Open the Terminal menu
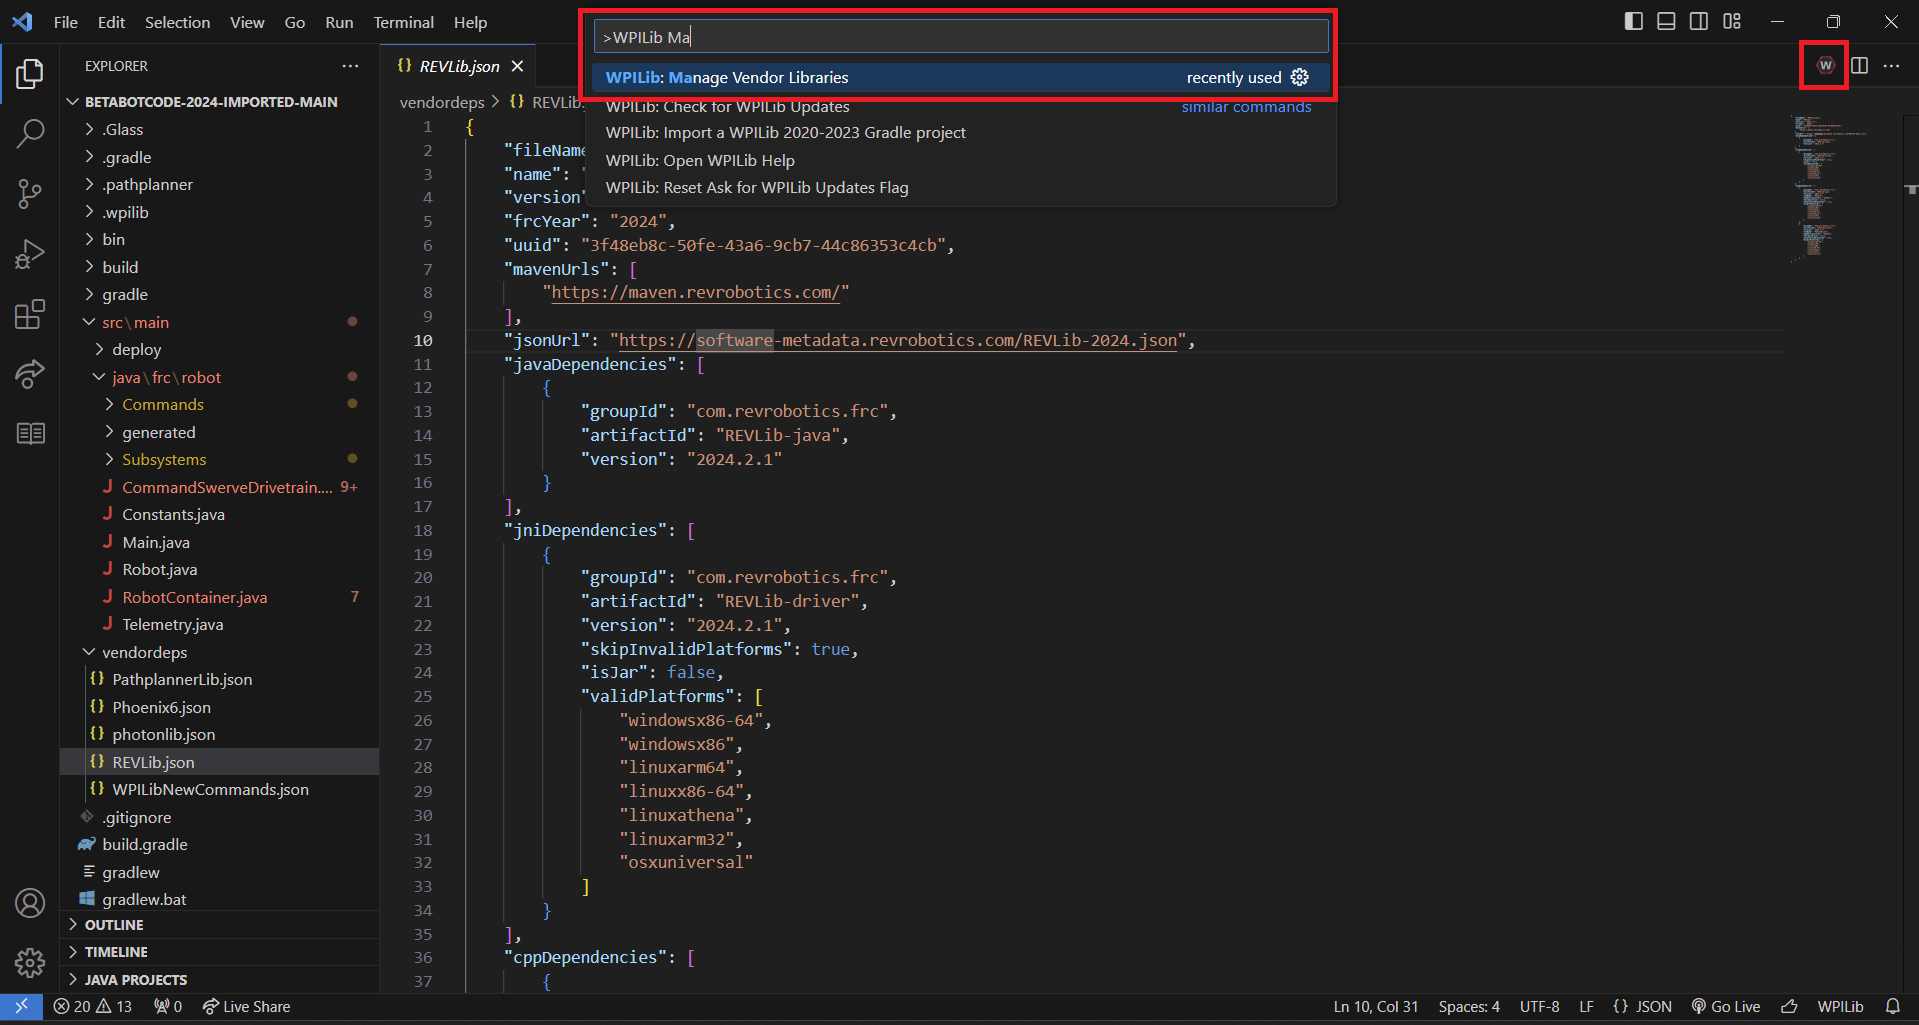The width and height of the screenshot is (1919, 1025). click(x=403, y=22)
